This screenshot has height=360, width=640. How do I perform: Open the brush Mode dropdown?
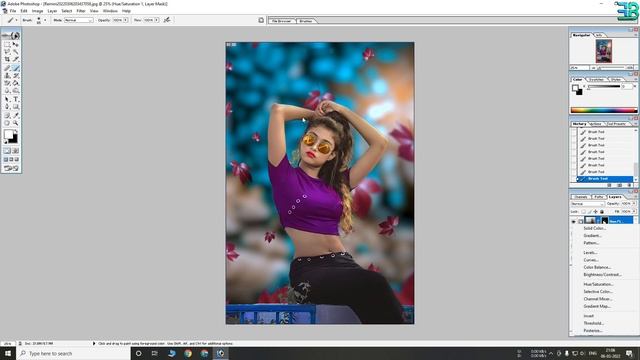pos(78,20)
